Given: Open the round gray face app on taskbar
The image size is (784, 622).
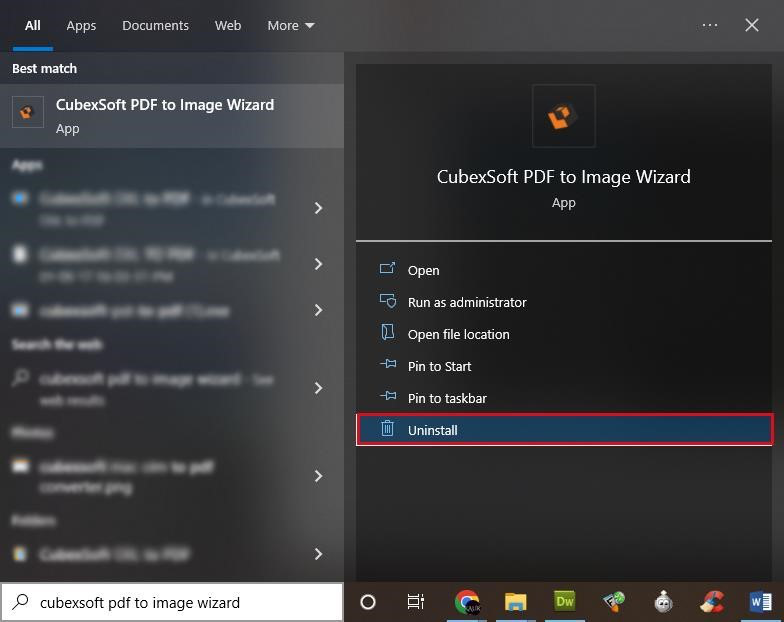Looking at the screenshot, I should (664, 602).
